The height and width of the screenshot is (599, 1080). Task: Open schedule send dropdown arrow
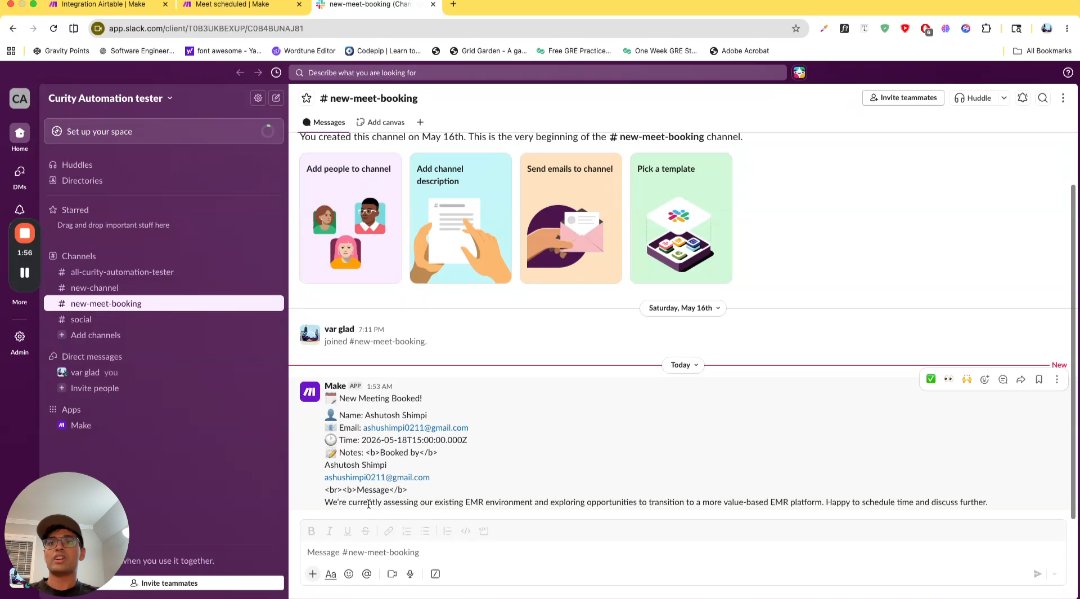(x=1055, y=574)
